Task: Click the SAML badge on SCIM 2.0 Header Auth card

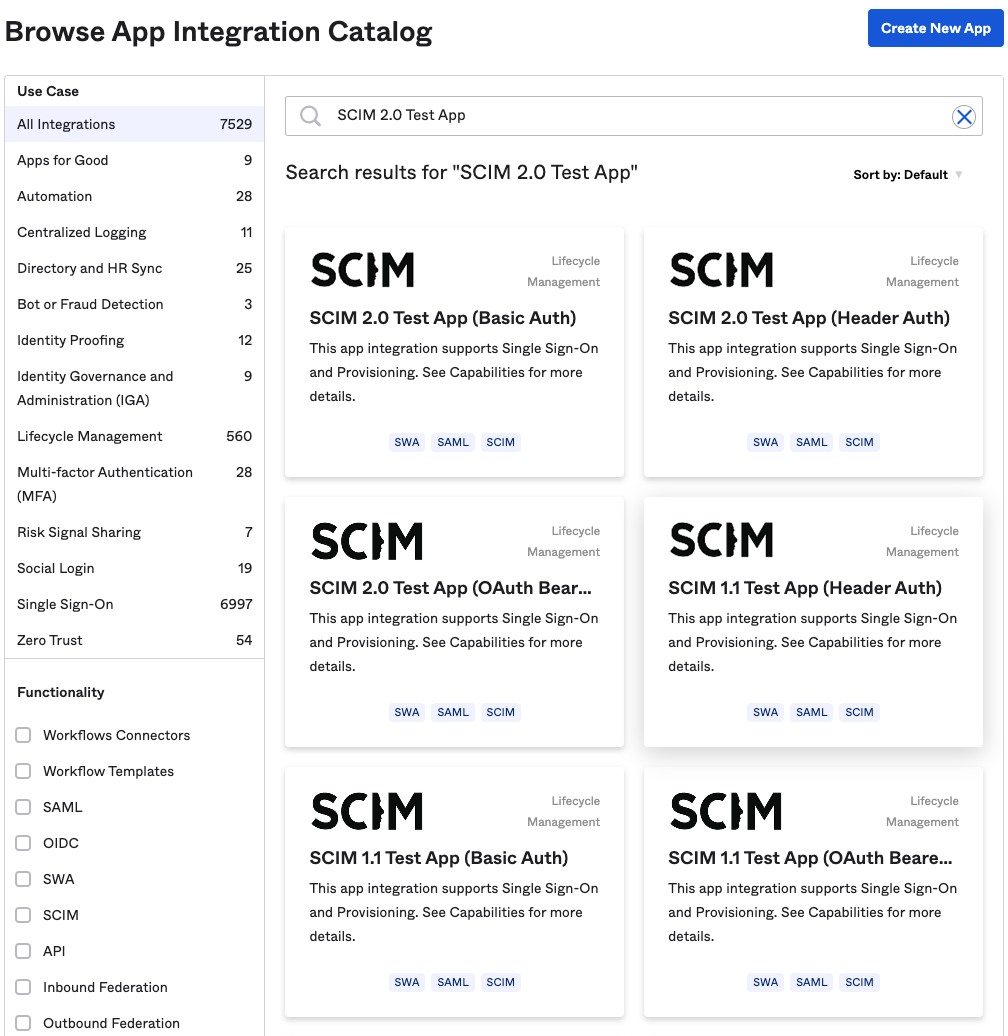Action: 811,442
